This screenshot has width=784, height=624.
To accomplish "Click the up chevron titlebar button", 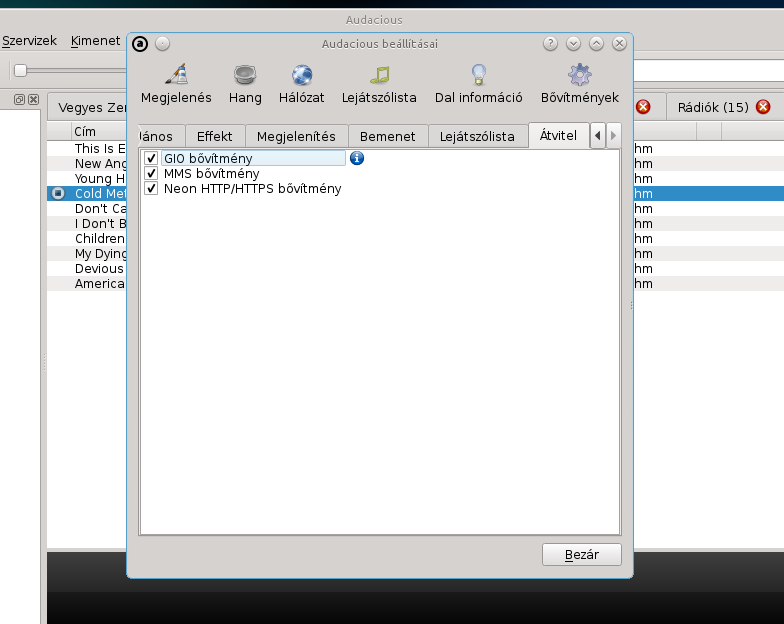I will click(596, 44).
